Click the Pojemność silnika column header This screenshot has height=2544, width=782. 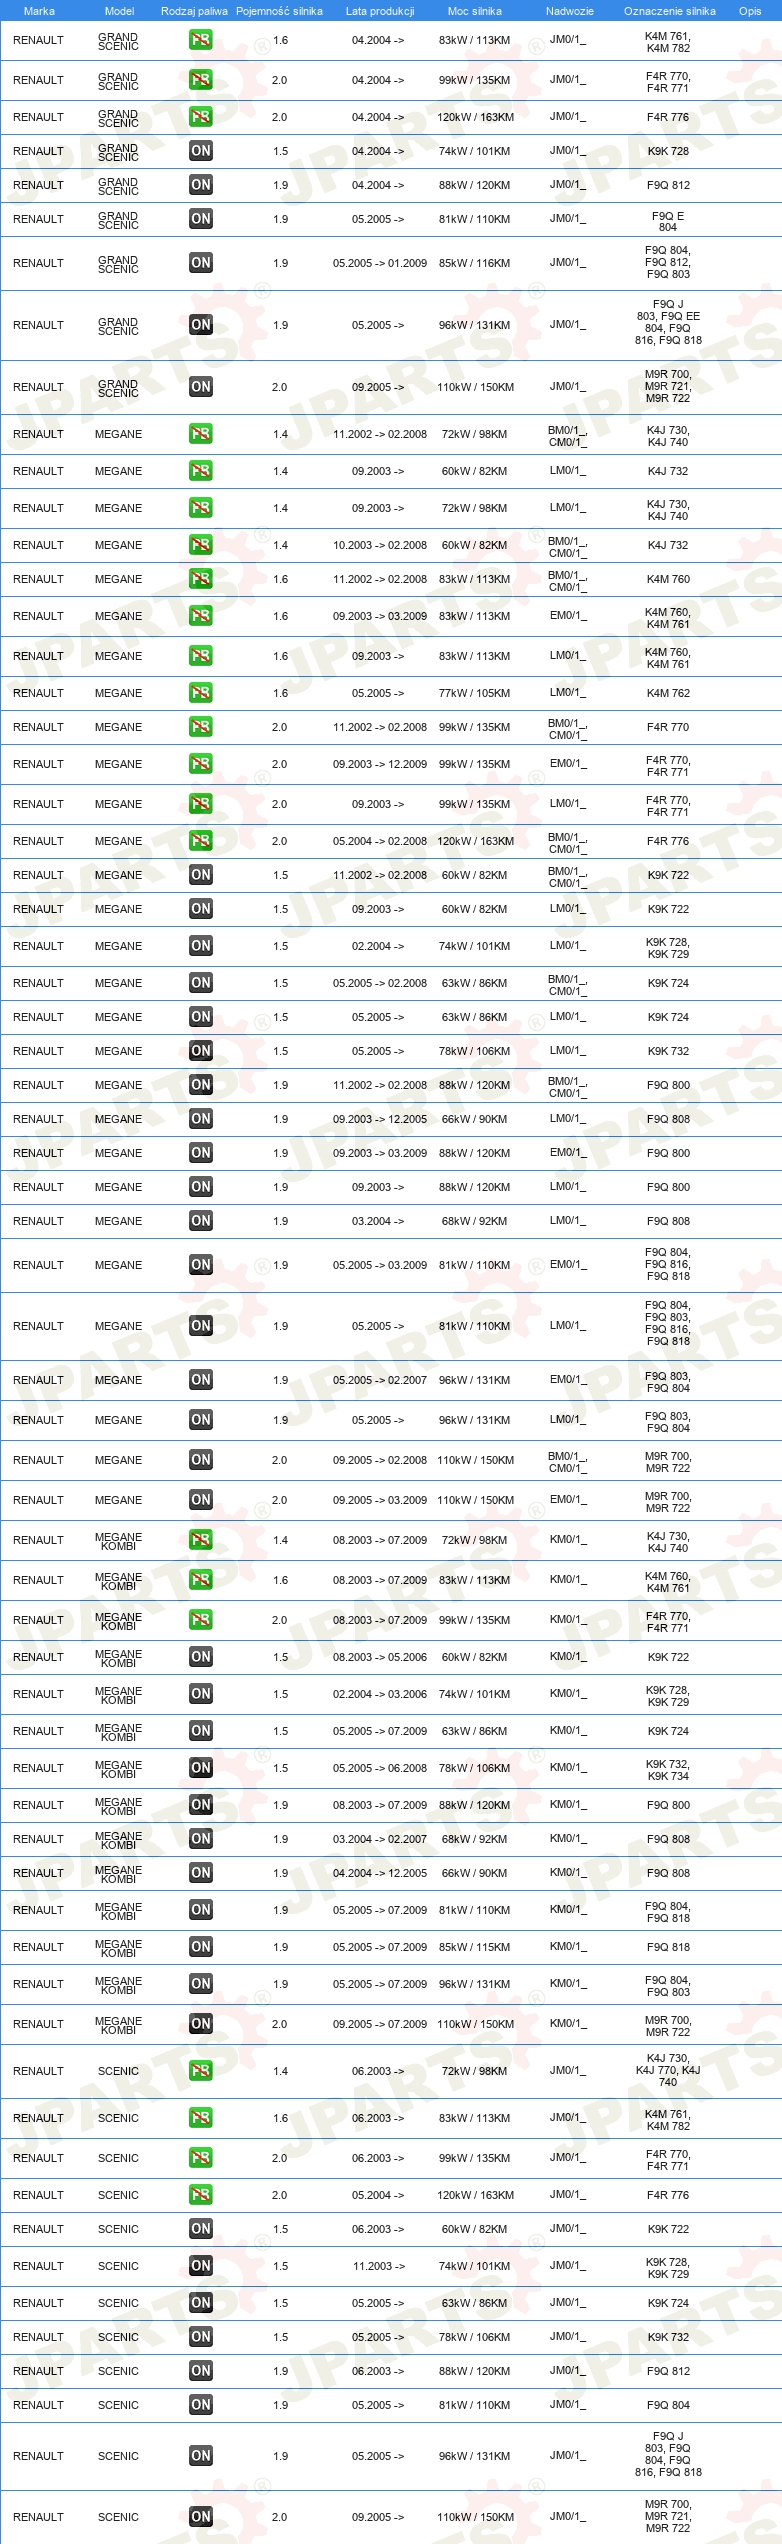tap(279, 11)
